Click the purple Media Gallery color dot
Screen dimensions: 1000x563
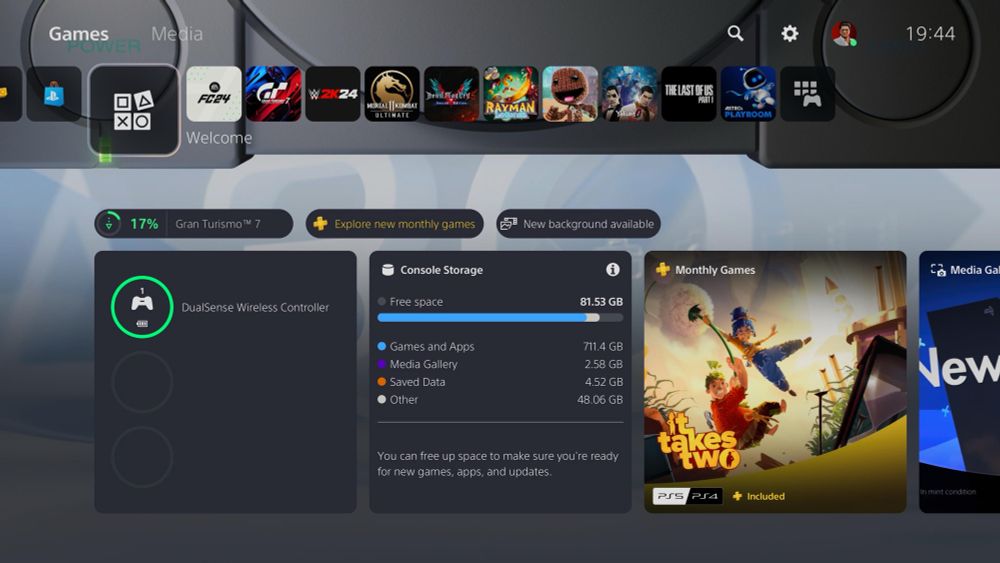[x=381, y=364]
